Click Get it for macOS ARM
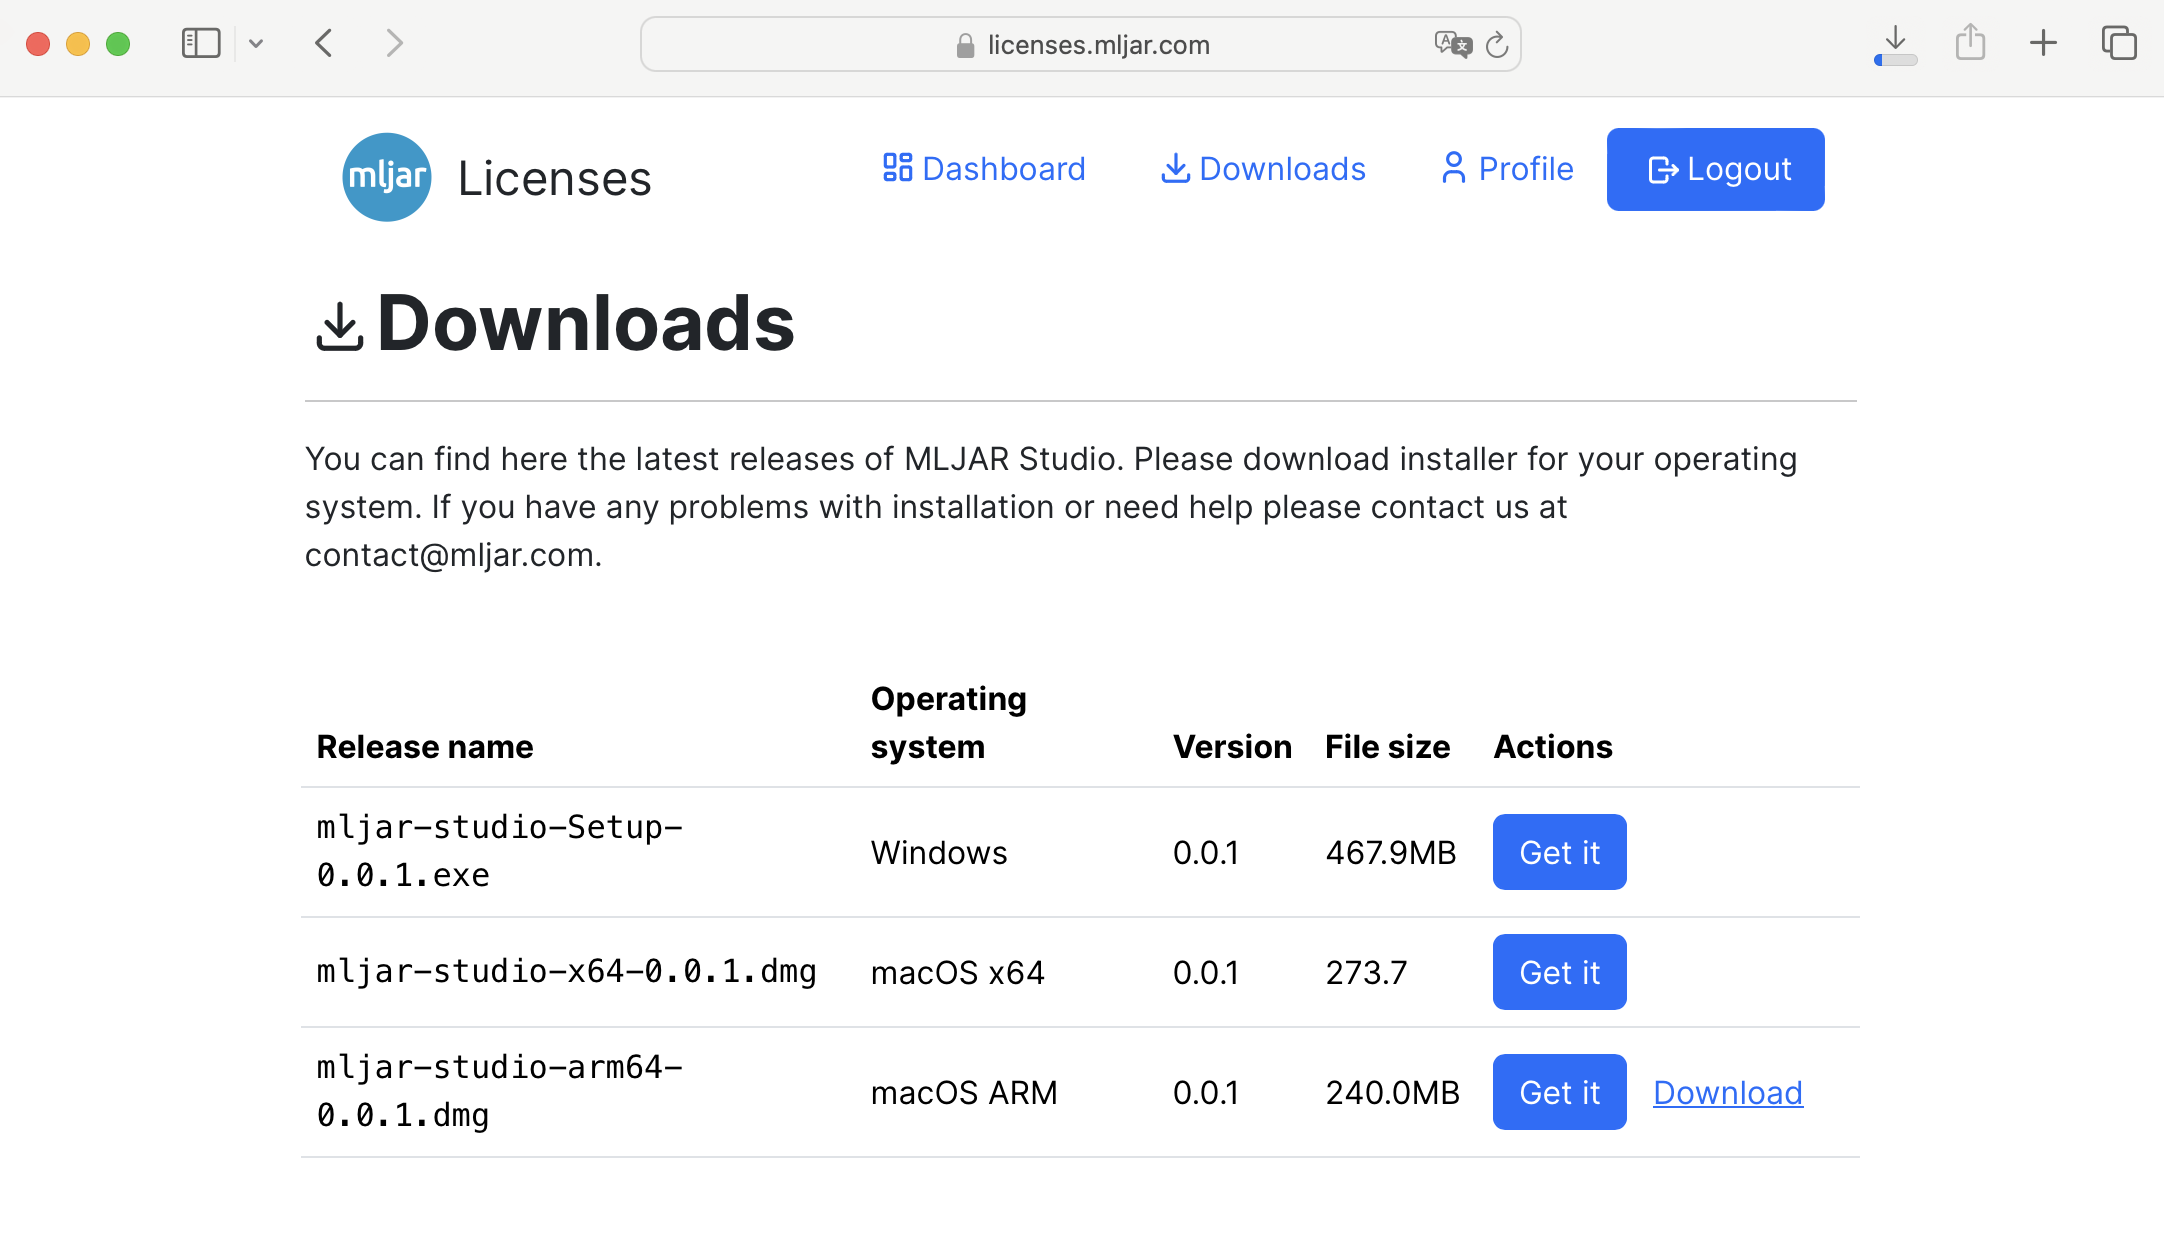Image resolution: width=2164 pixels, height=1252 pixels. pyautogui.click(x=1560, y=1092)
